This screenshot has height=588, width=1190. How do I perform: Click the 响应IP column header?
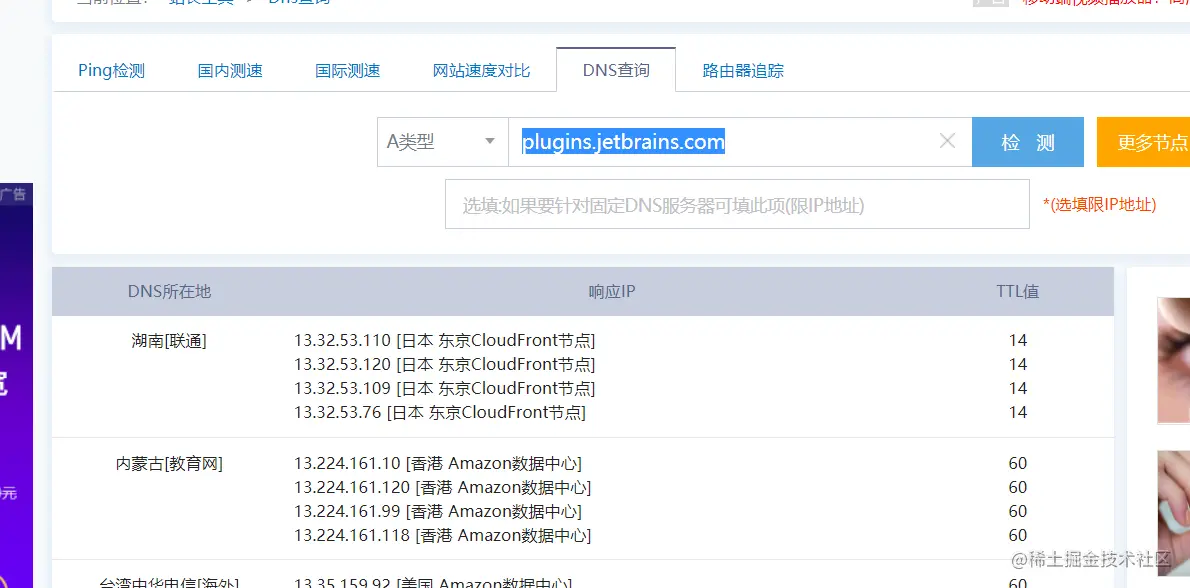[612, 291]
